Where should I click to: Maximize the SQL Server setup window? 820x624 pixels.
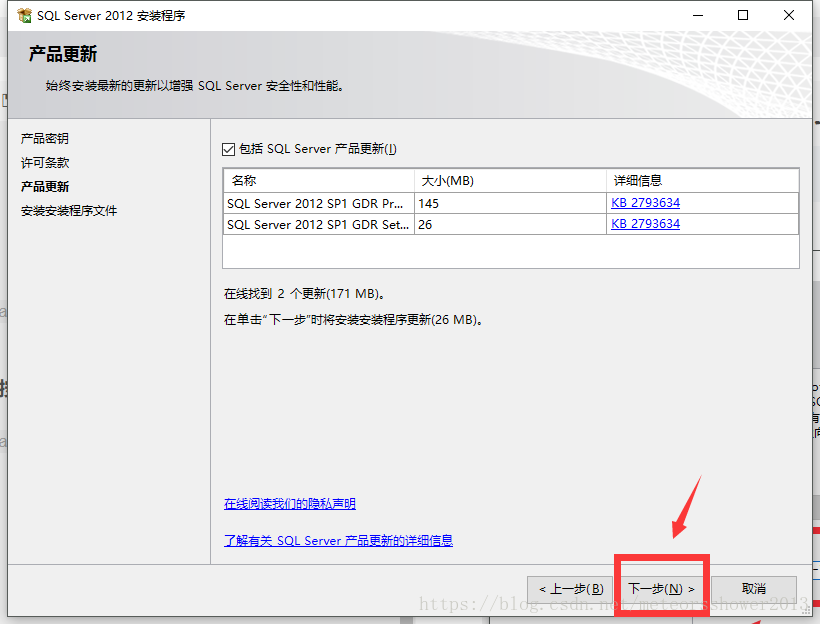pyautogui.click(x=743, y=16)
